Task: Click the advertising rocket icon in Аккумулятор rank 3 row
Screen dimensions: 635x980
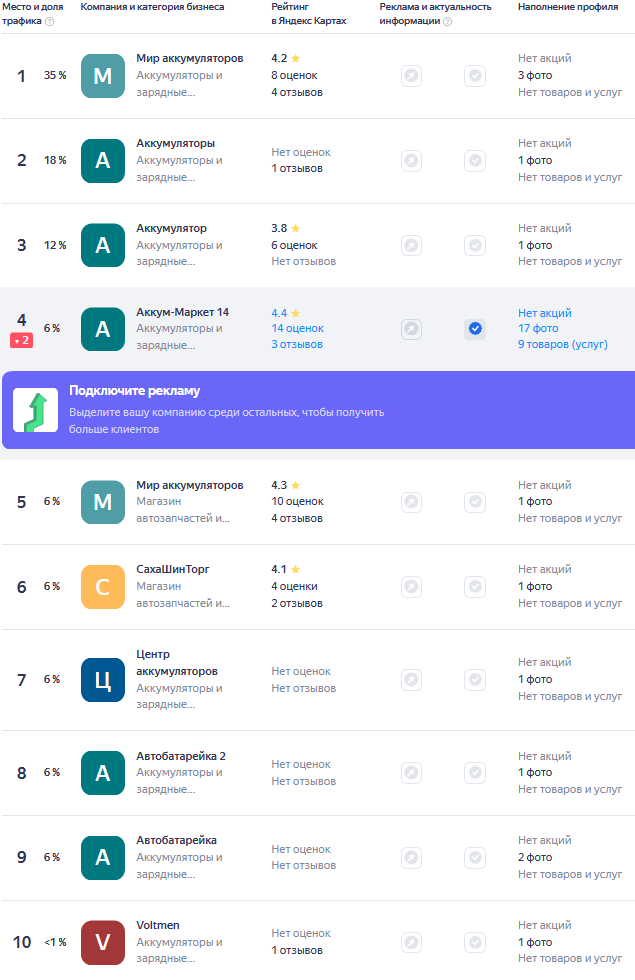Action: coord(411,245)
